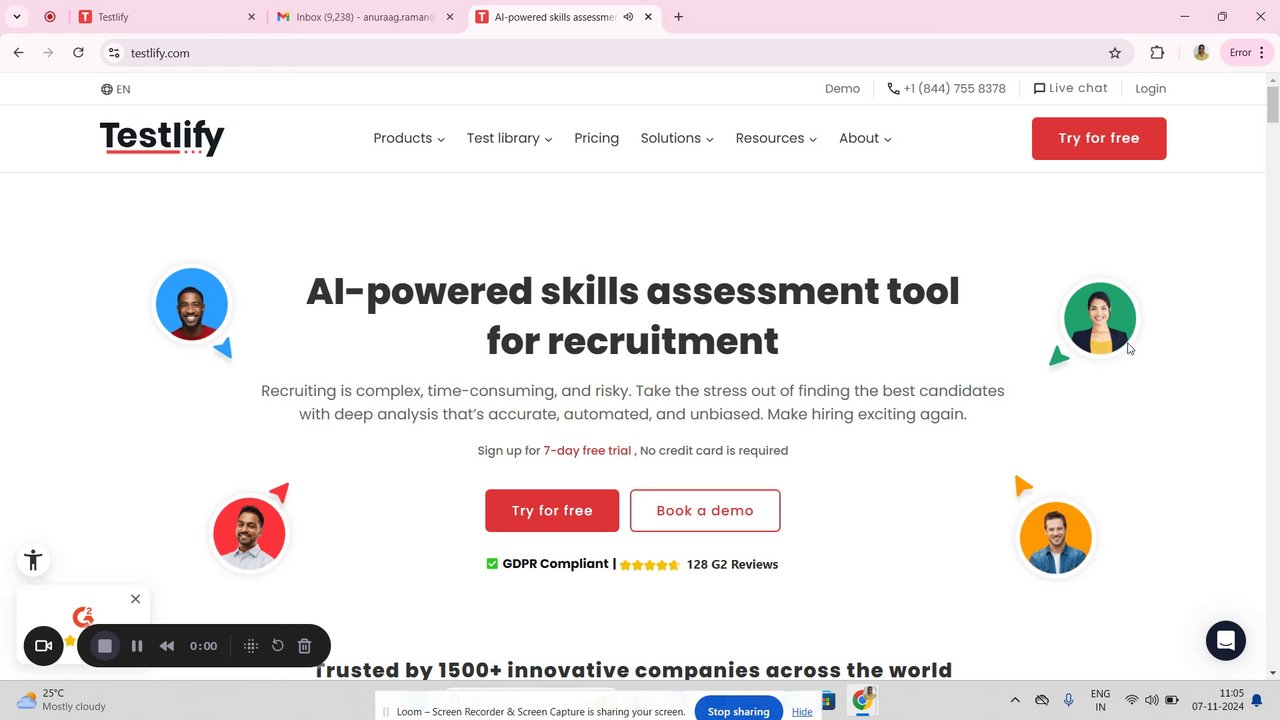
Task: Show hidden icons in the system tray
Action: (x=1015, y=700)
